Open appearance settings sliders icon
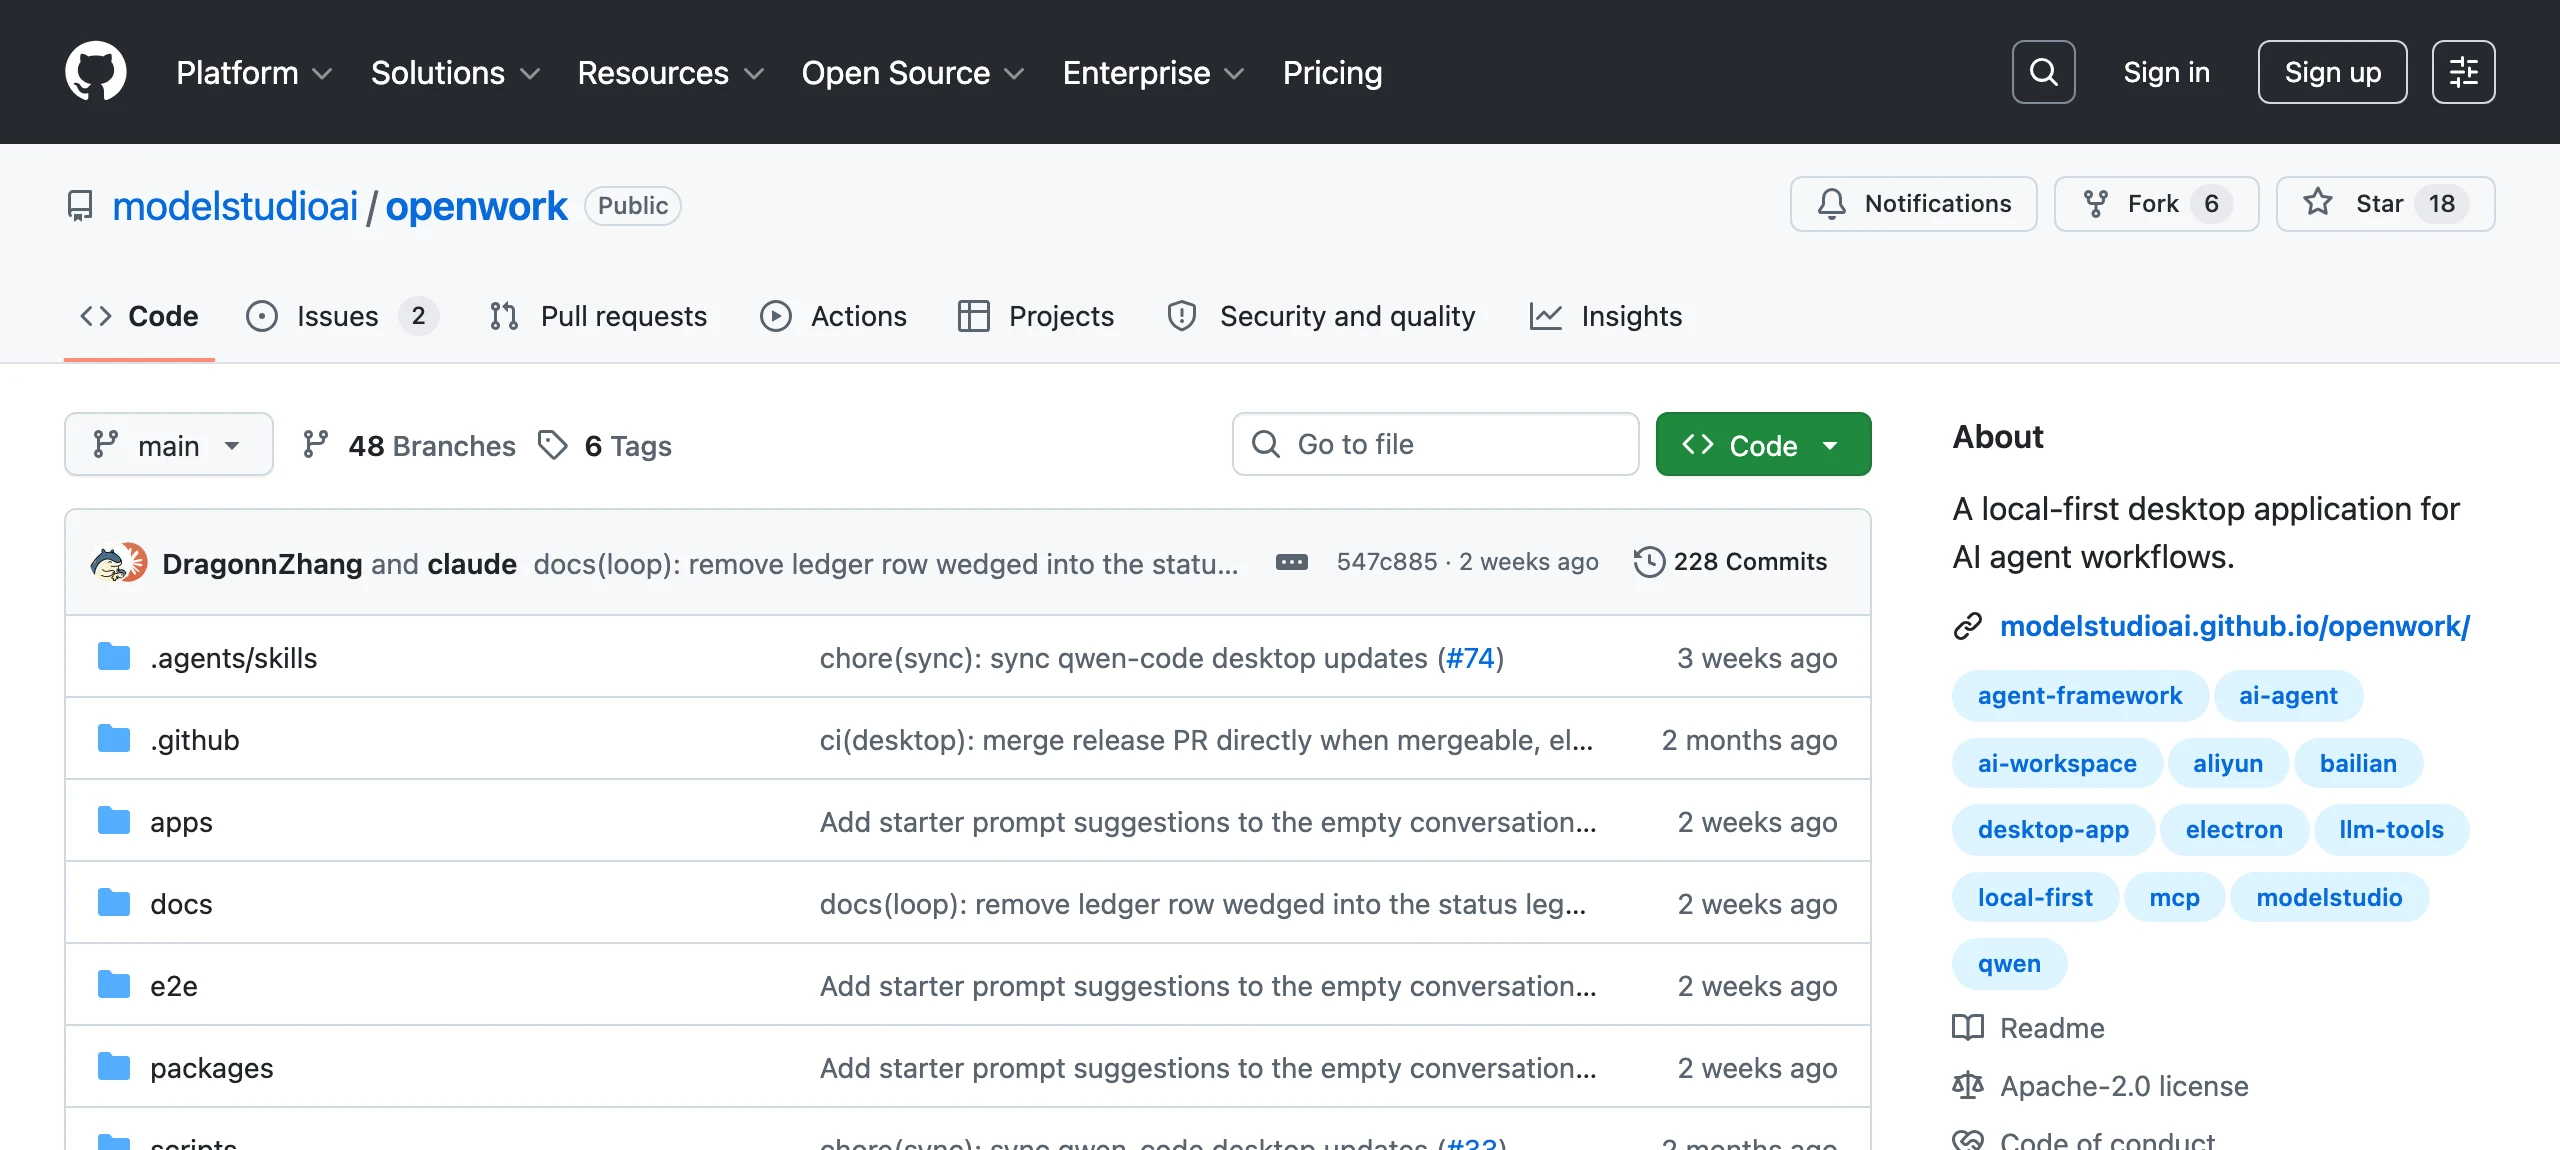The width and height of the screenshot is (2560, 1150). (x=2463, y=72)
